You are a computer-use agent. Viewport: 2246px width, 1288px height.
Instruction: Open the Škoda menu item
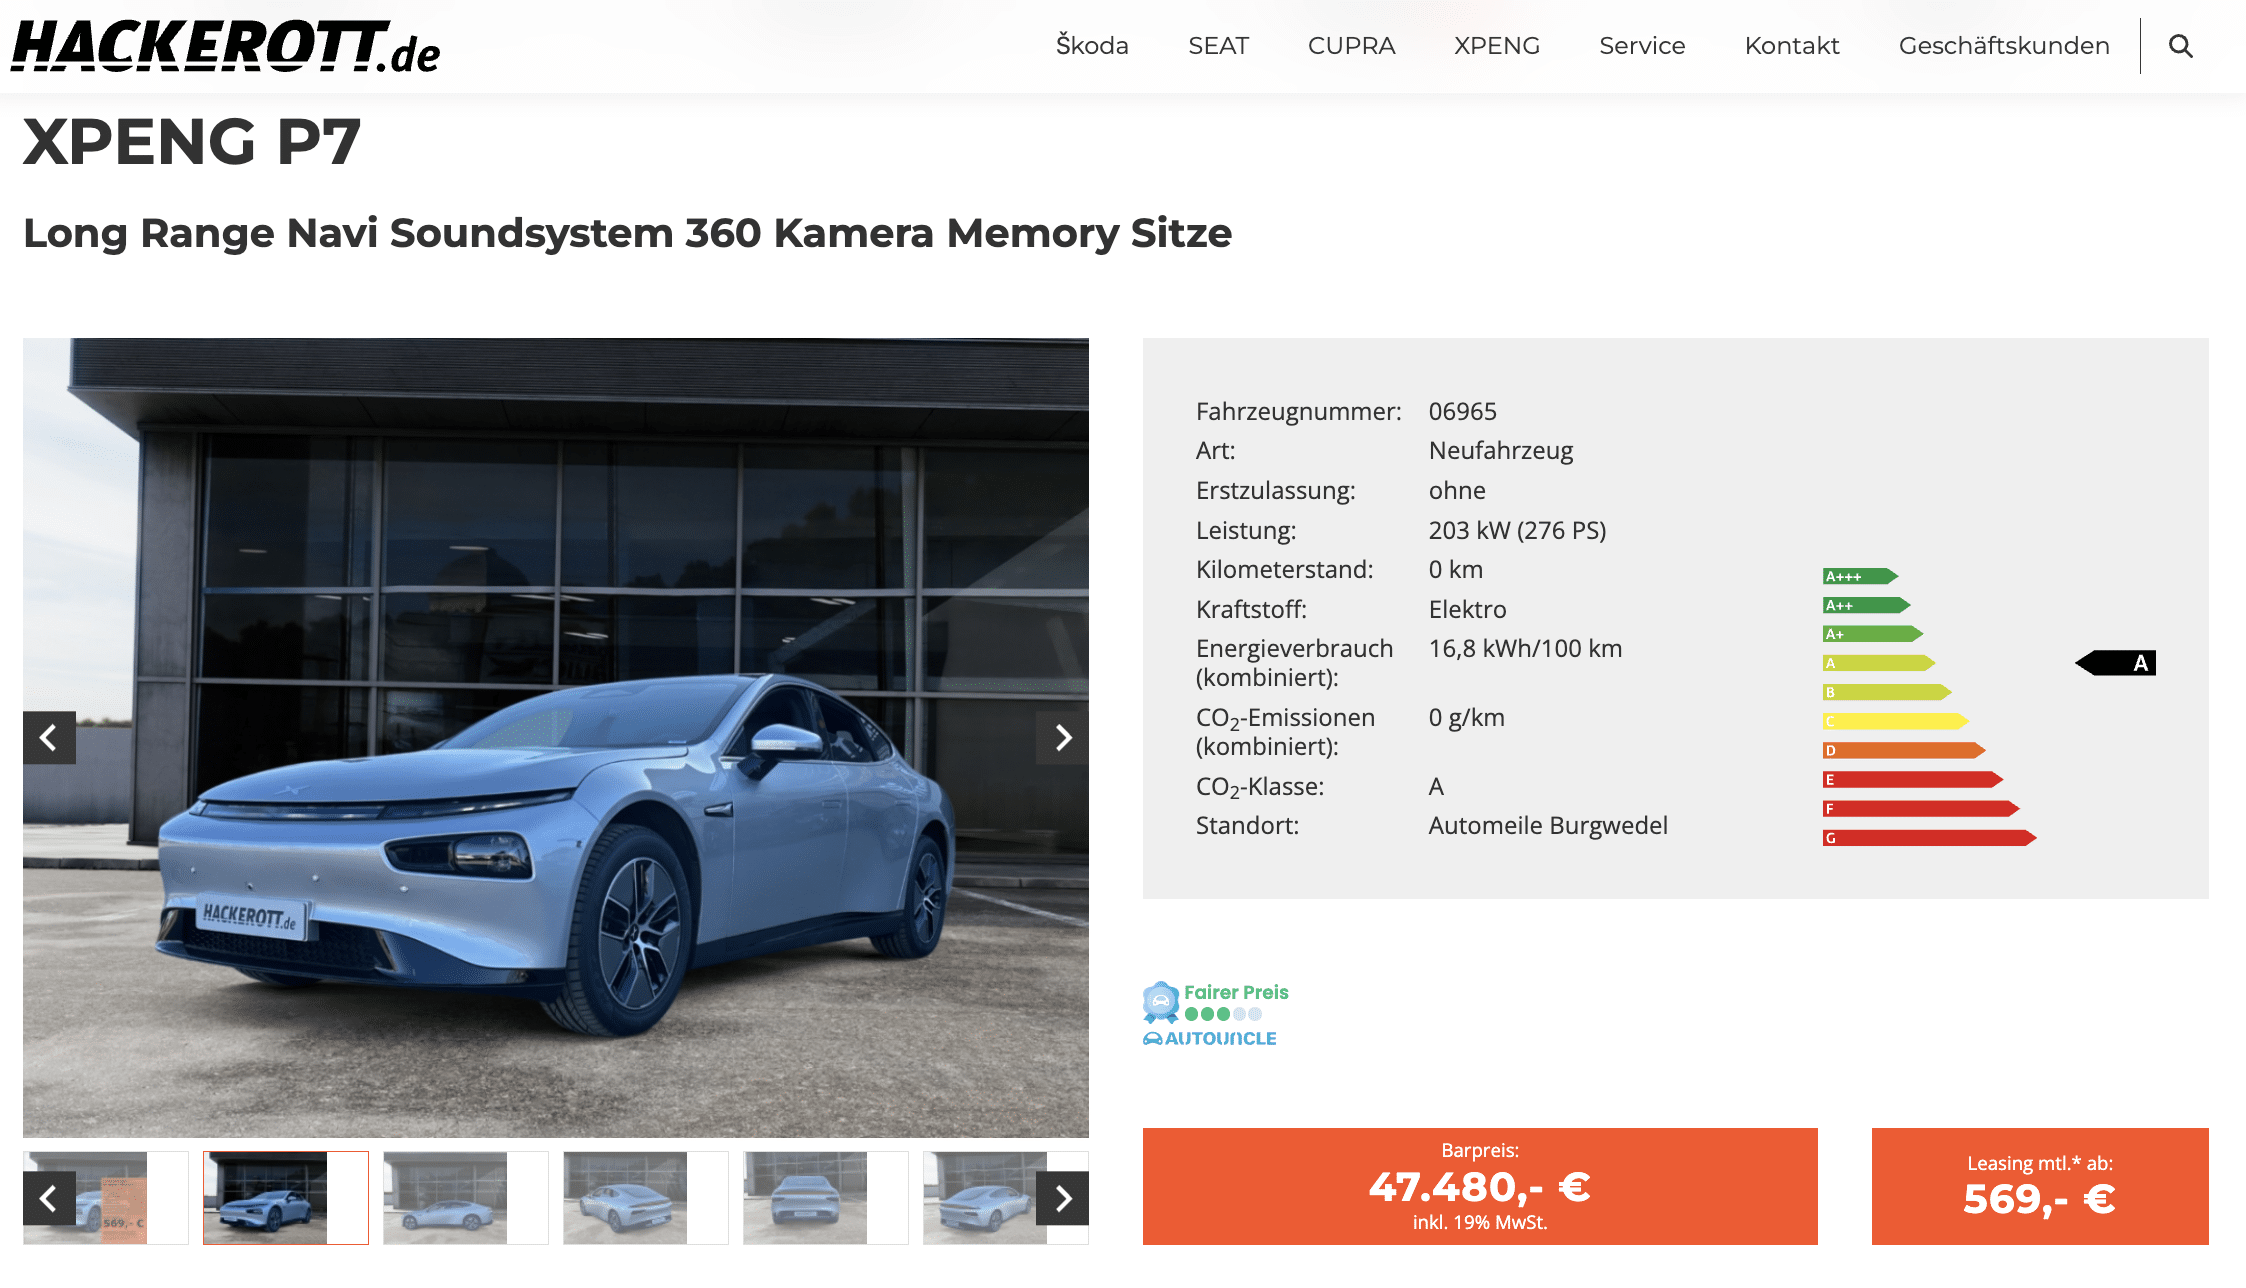point(1092,46)
